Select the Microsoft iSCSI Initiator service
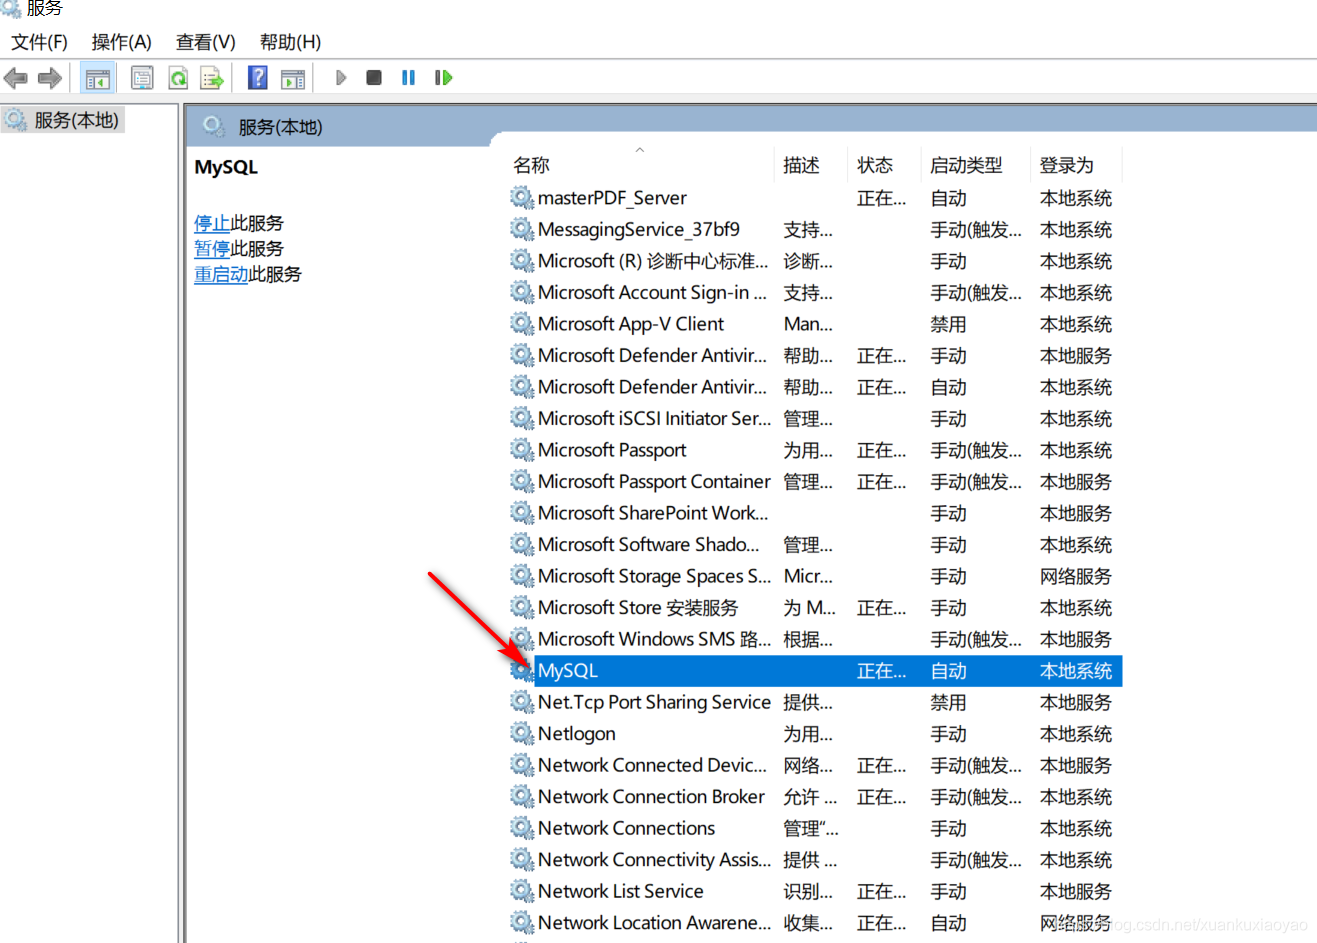The height and width of the screenshot is (943, 1317). coord(654,418)
